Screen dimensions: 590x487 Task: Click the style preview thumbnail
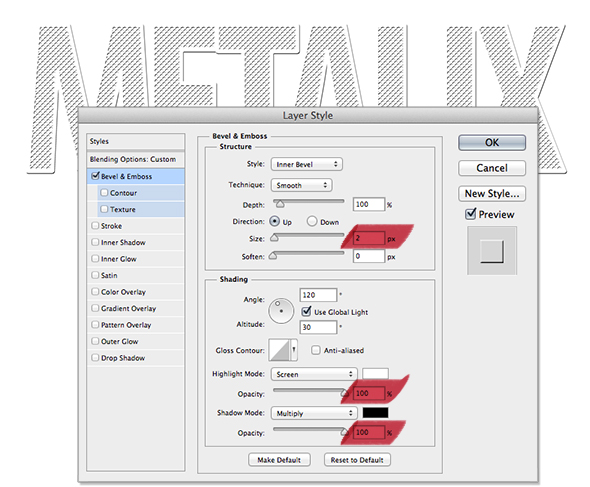click(x=492, y=251)
